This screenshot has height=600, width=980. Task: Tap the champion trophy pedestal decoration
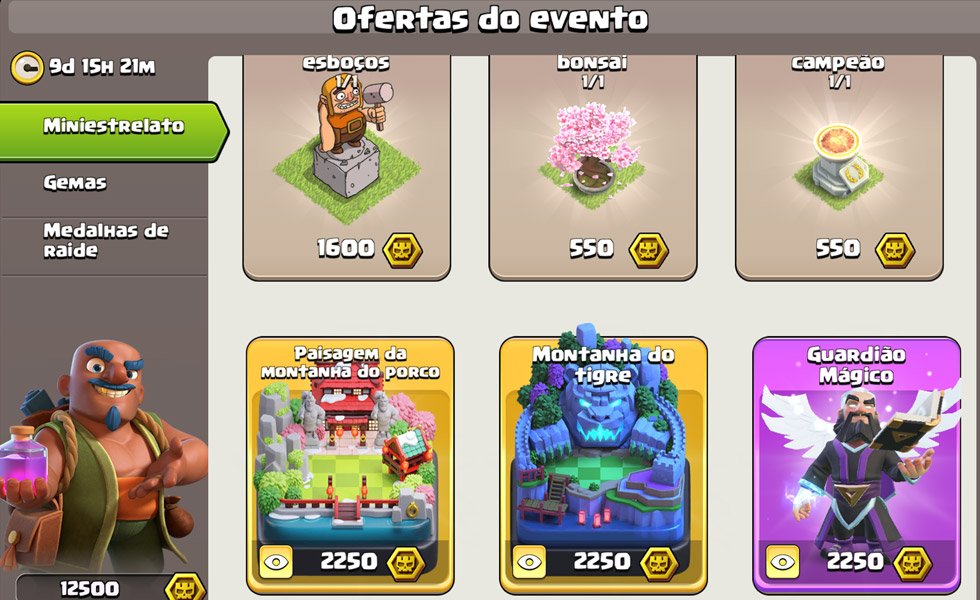[839, 161]
